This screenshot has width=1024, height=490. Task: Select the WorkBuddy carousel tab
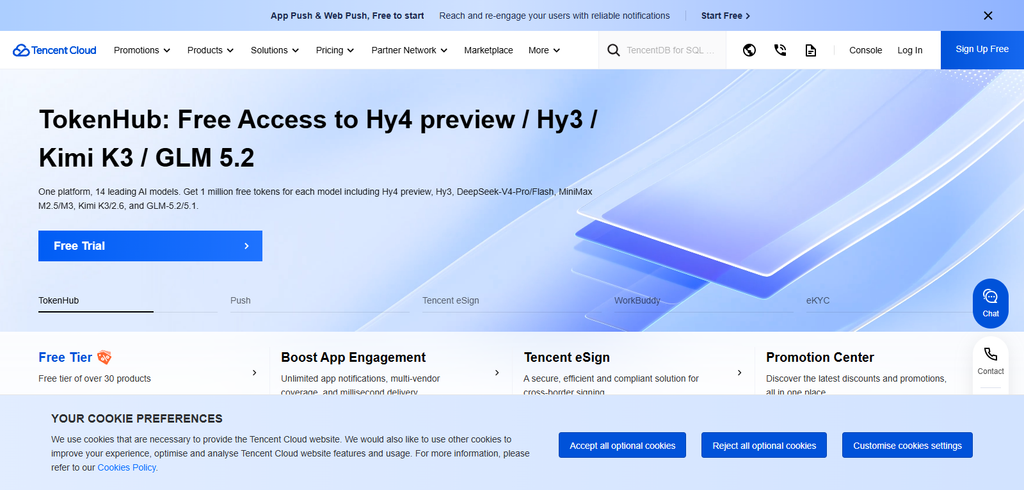point(704,301)
